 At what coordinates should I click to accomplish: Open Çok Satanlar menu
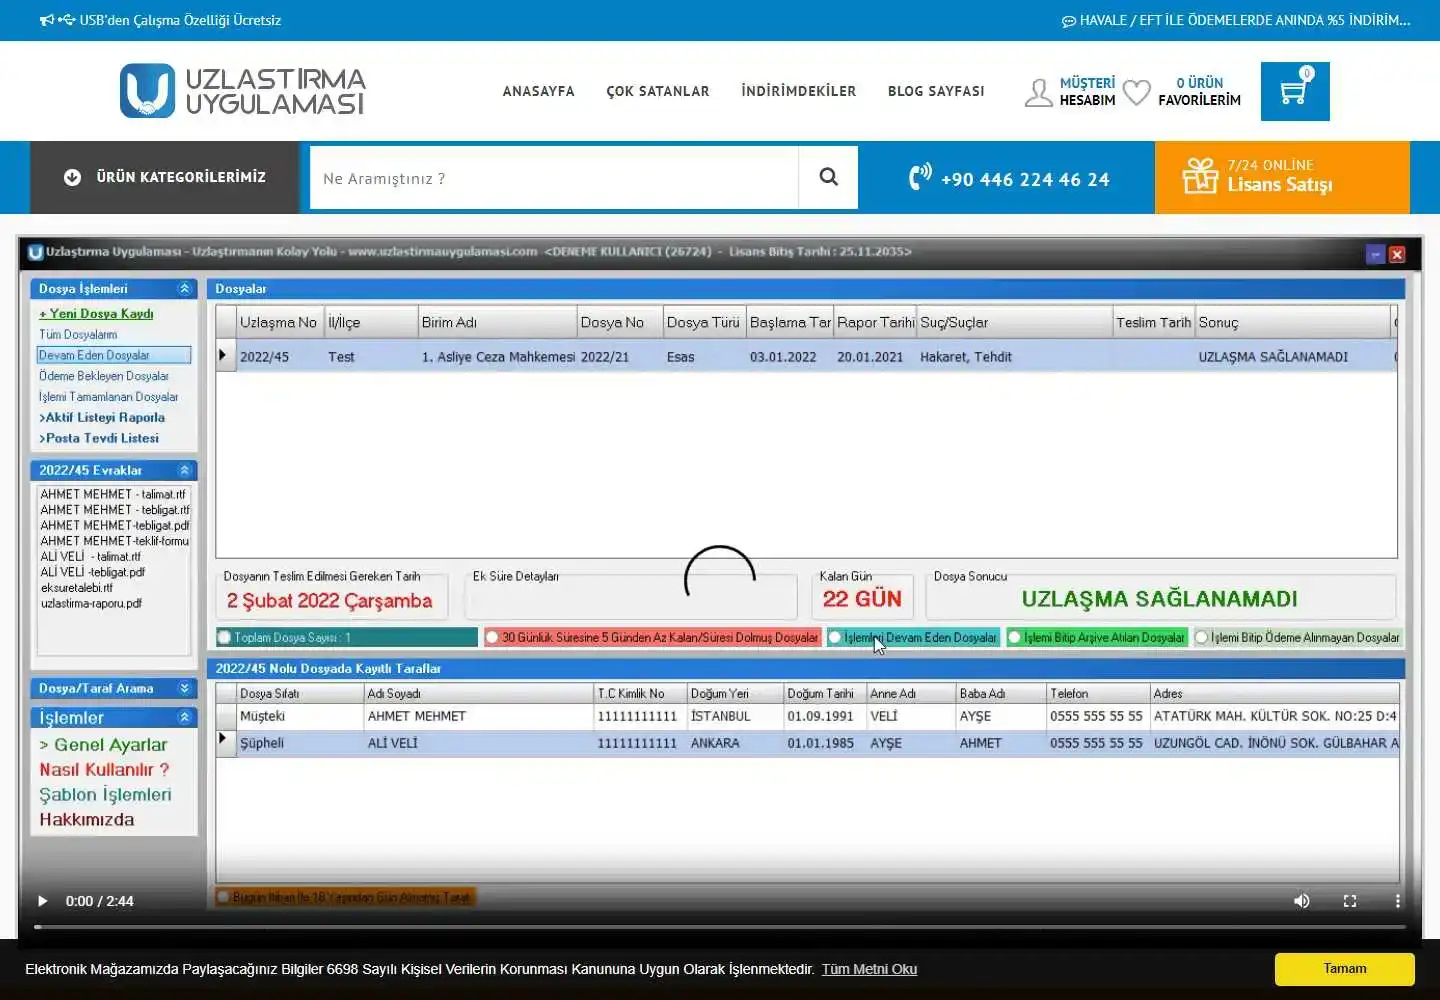coord(658,91)
